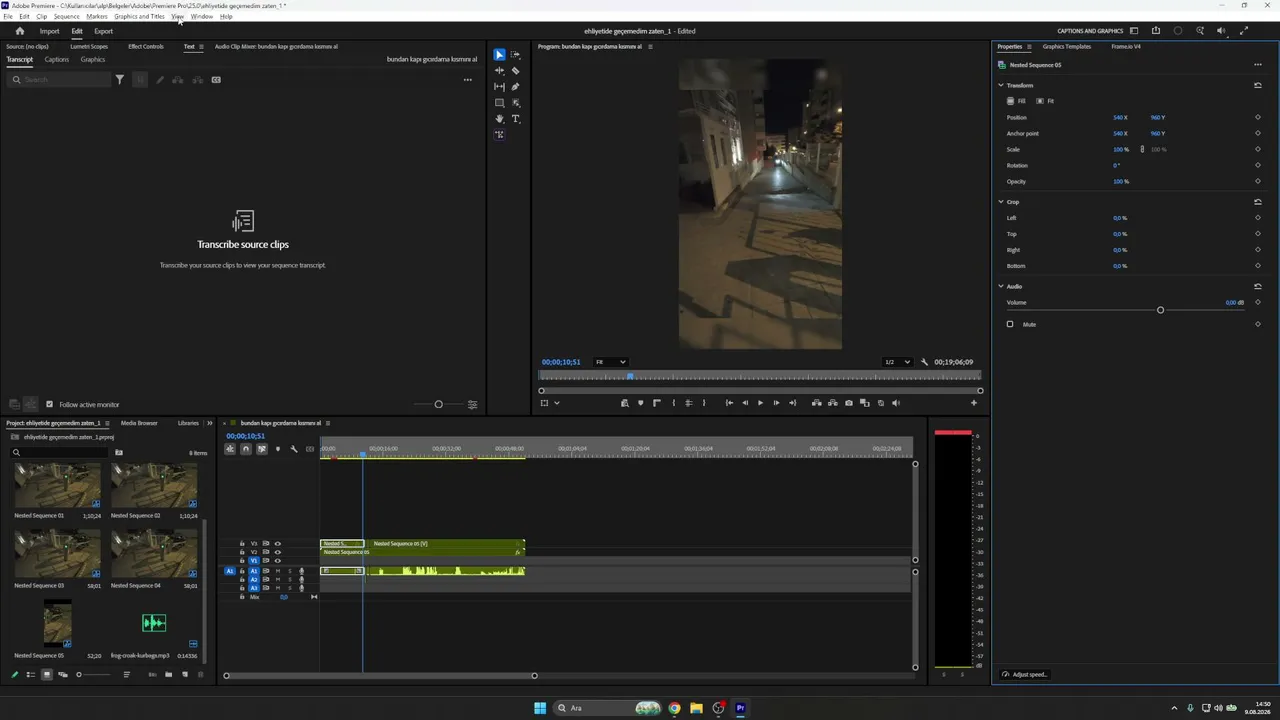Select the Pen tool

point(516,87)
